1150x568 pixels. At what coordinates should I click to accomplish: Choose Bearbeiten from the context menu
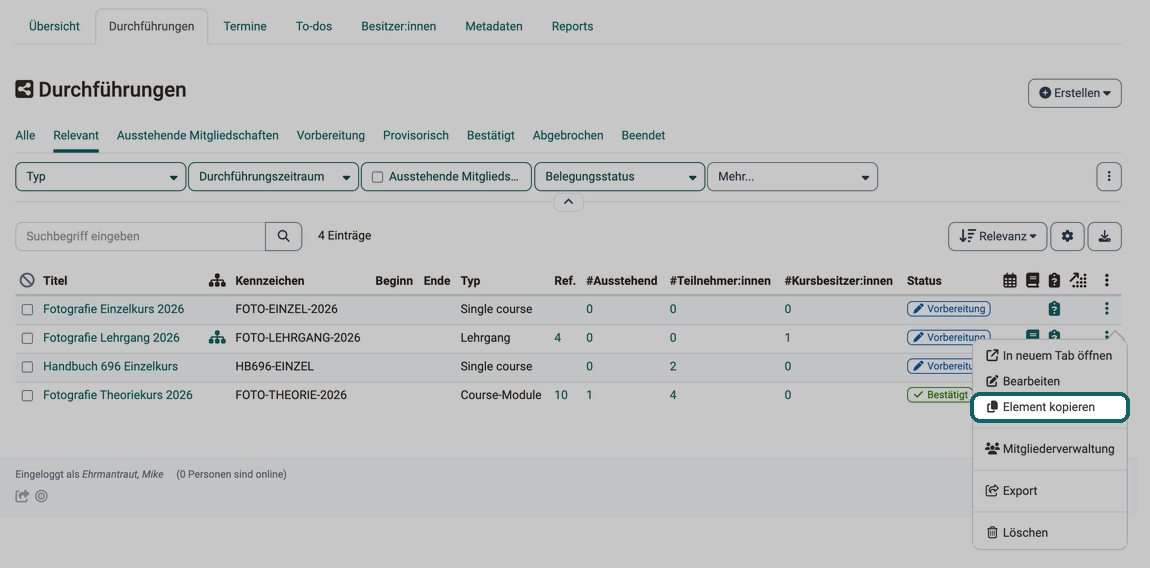(1050, 382)
